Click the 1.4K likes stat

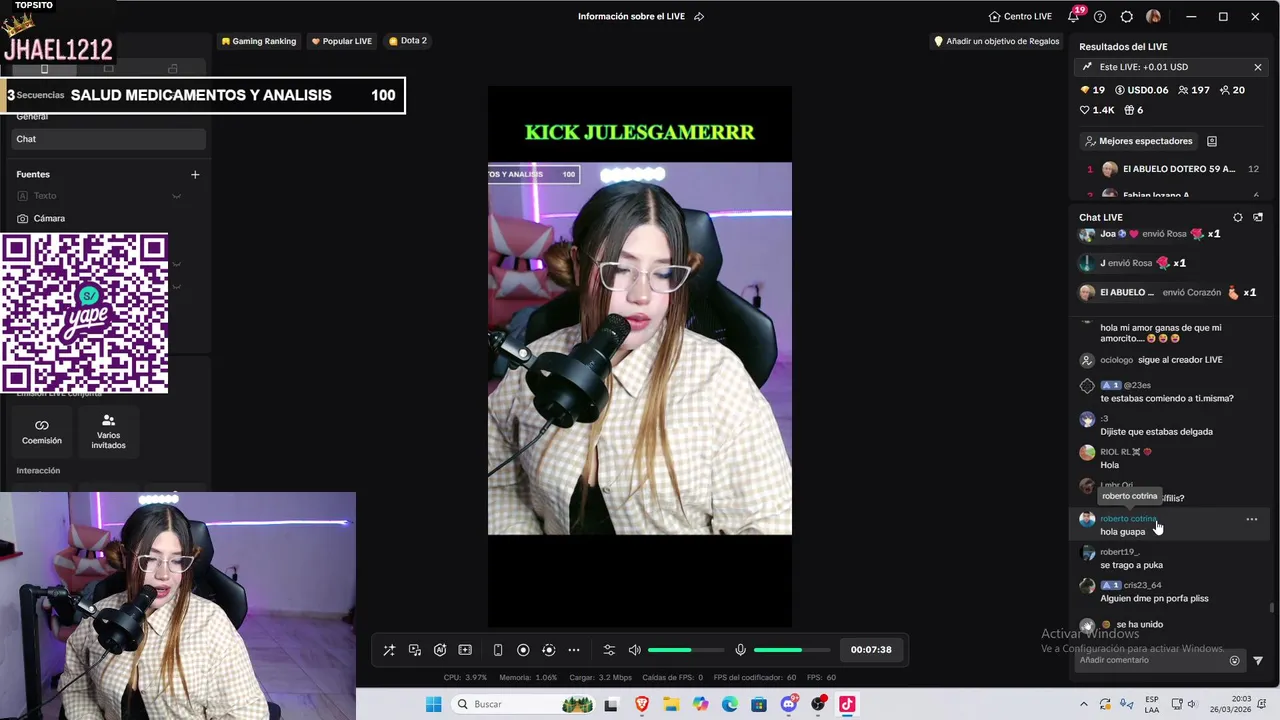tap(1097, 110)
